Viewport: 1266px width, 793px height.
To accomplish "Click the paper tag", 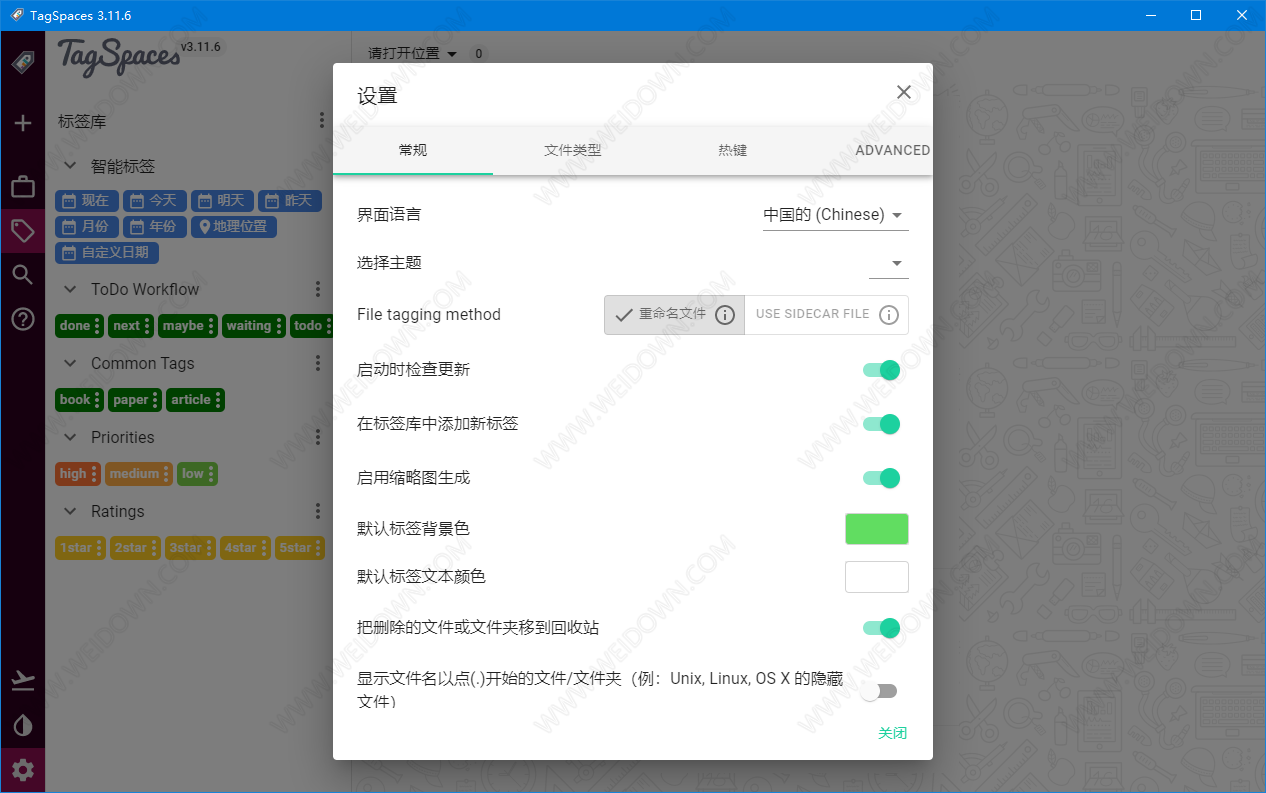I will 135,400.
